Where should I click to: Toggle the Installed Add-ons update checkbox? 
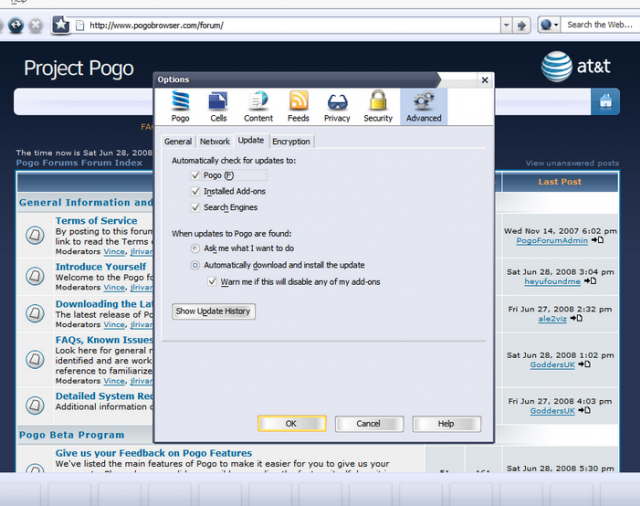pos(195,191)
